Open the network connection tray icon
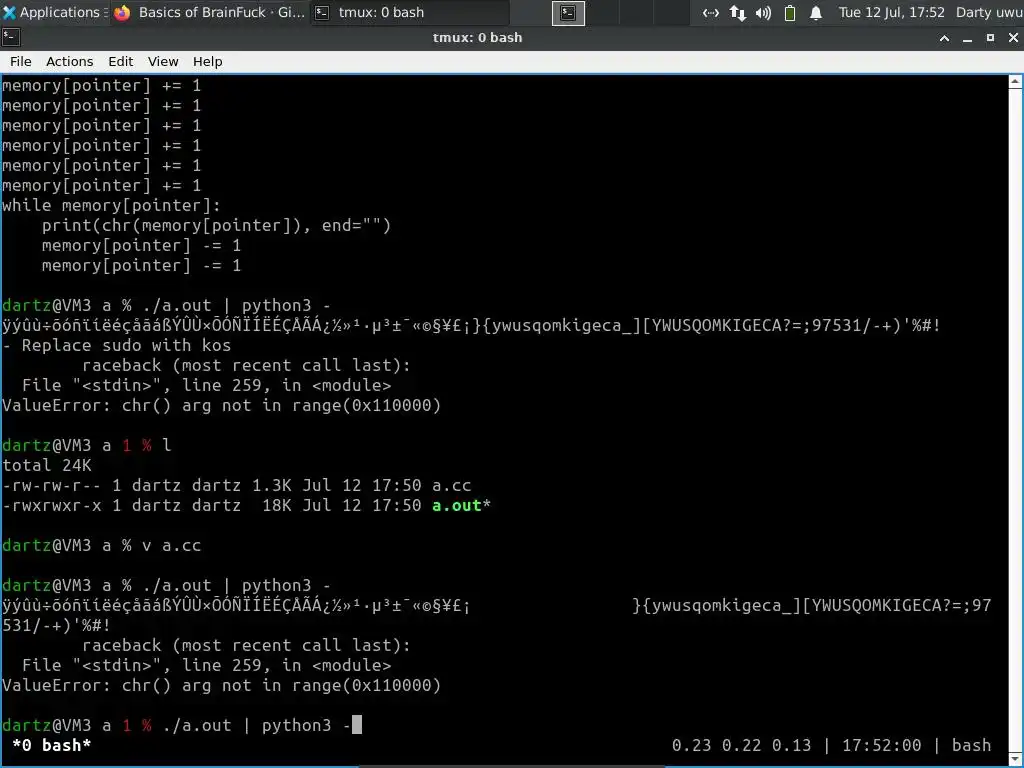 [x=711, y=12]
